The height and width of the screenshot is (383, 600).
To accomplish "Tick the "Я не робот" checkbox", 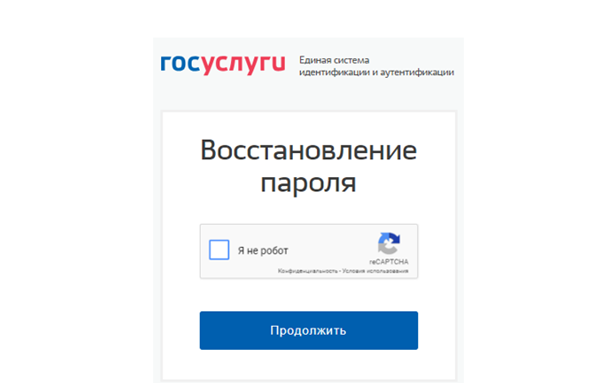I will [219, 250].
